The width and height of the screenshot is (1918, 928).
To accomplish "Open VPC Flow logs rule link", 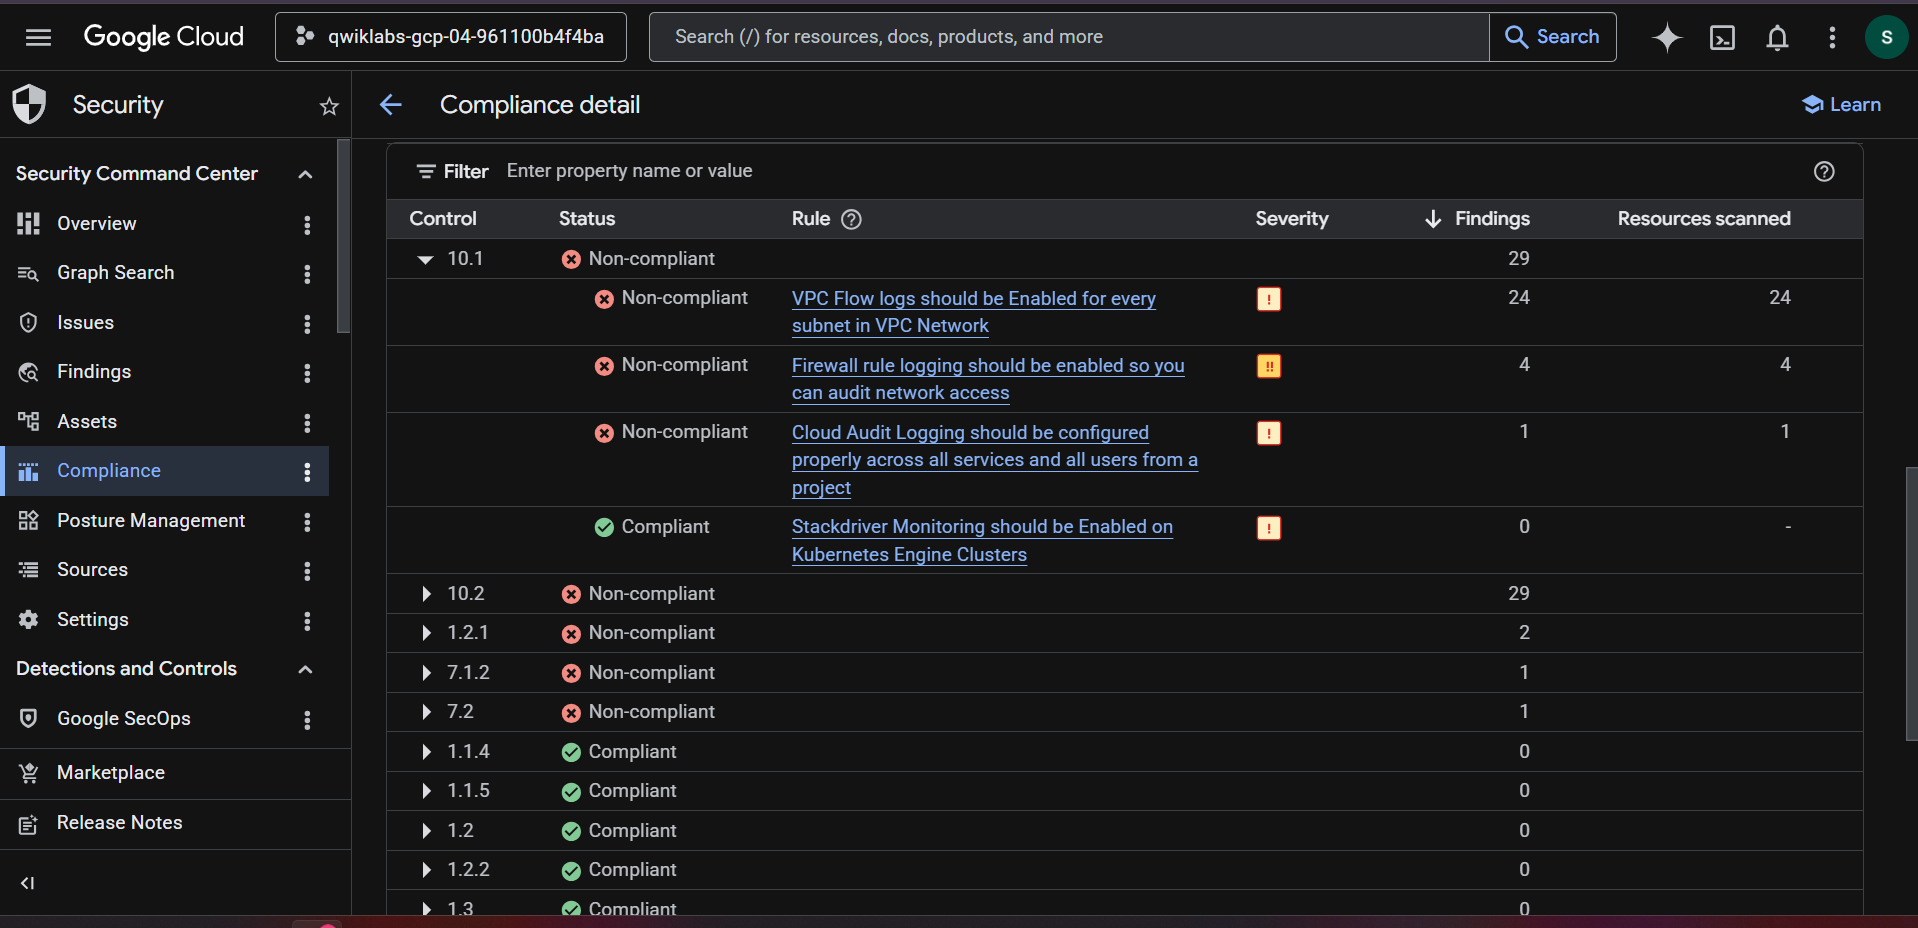I will click(x=974, y=312).
